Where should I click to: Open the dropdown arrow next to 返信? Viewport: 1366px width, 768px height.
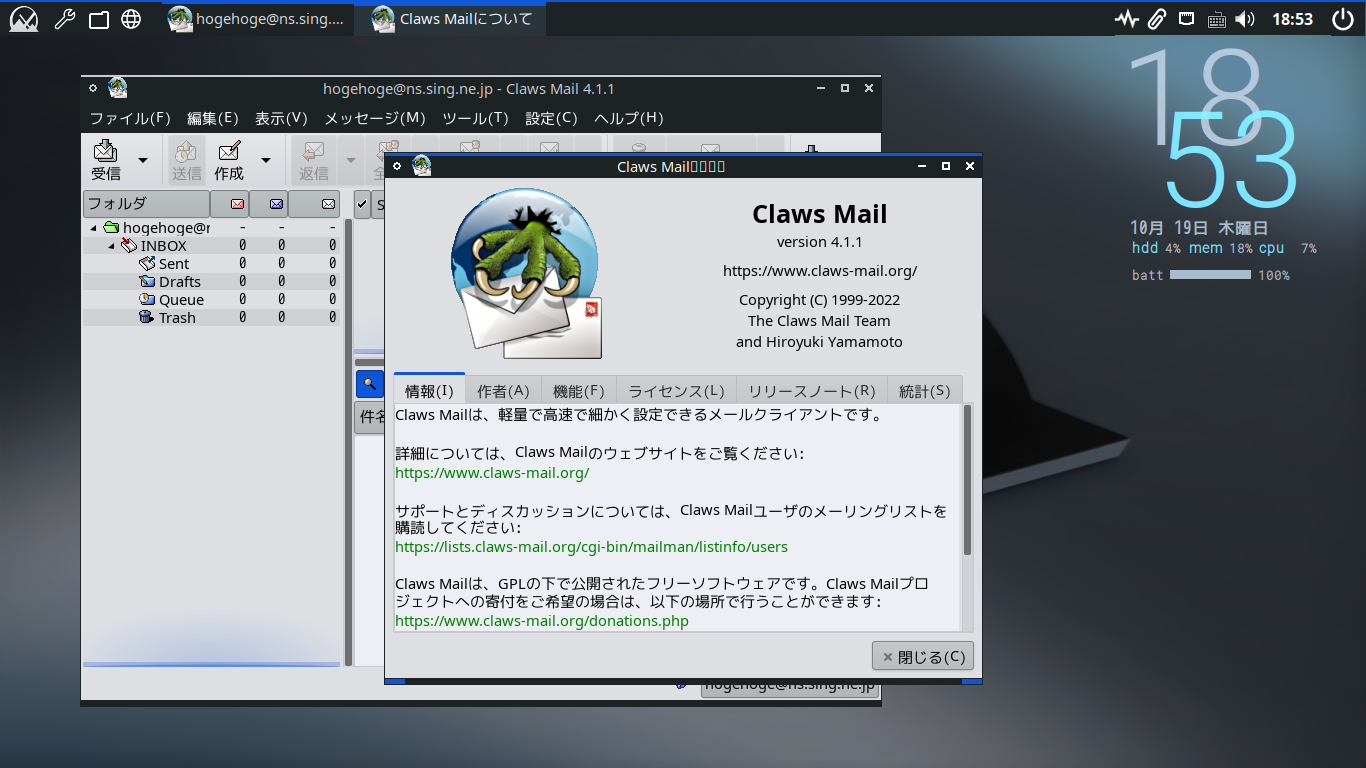351,160
